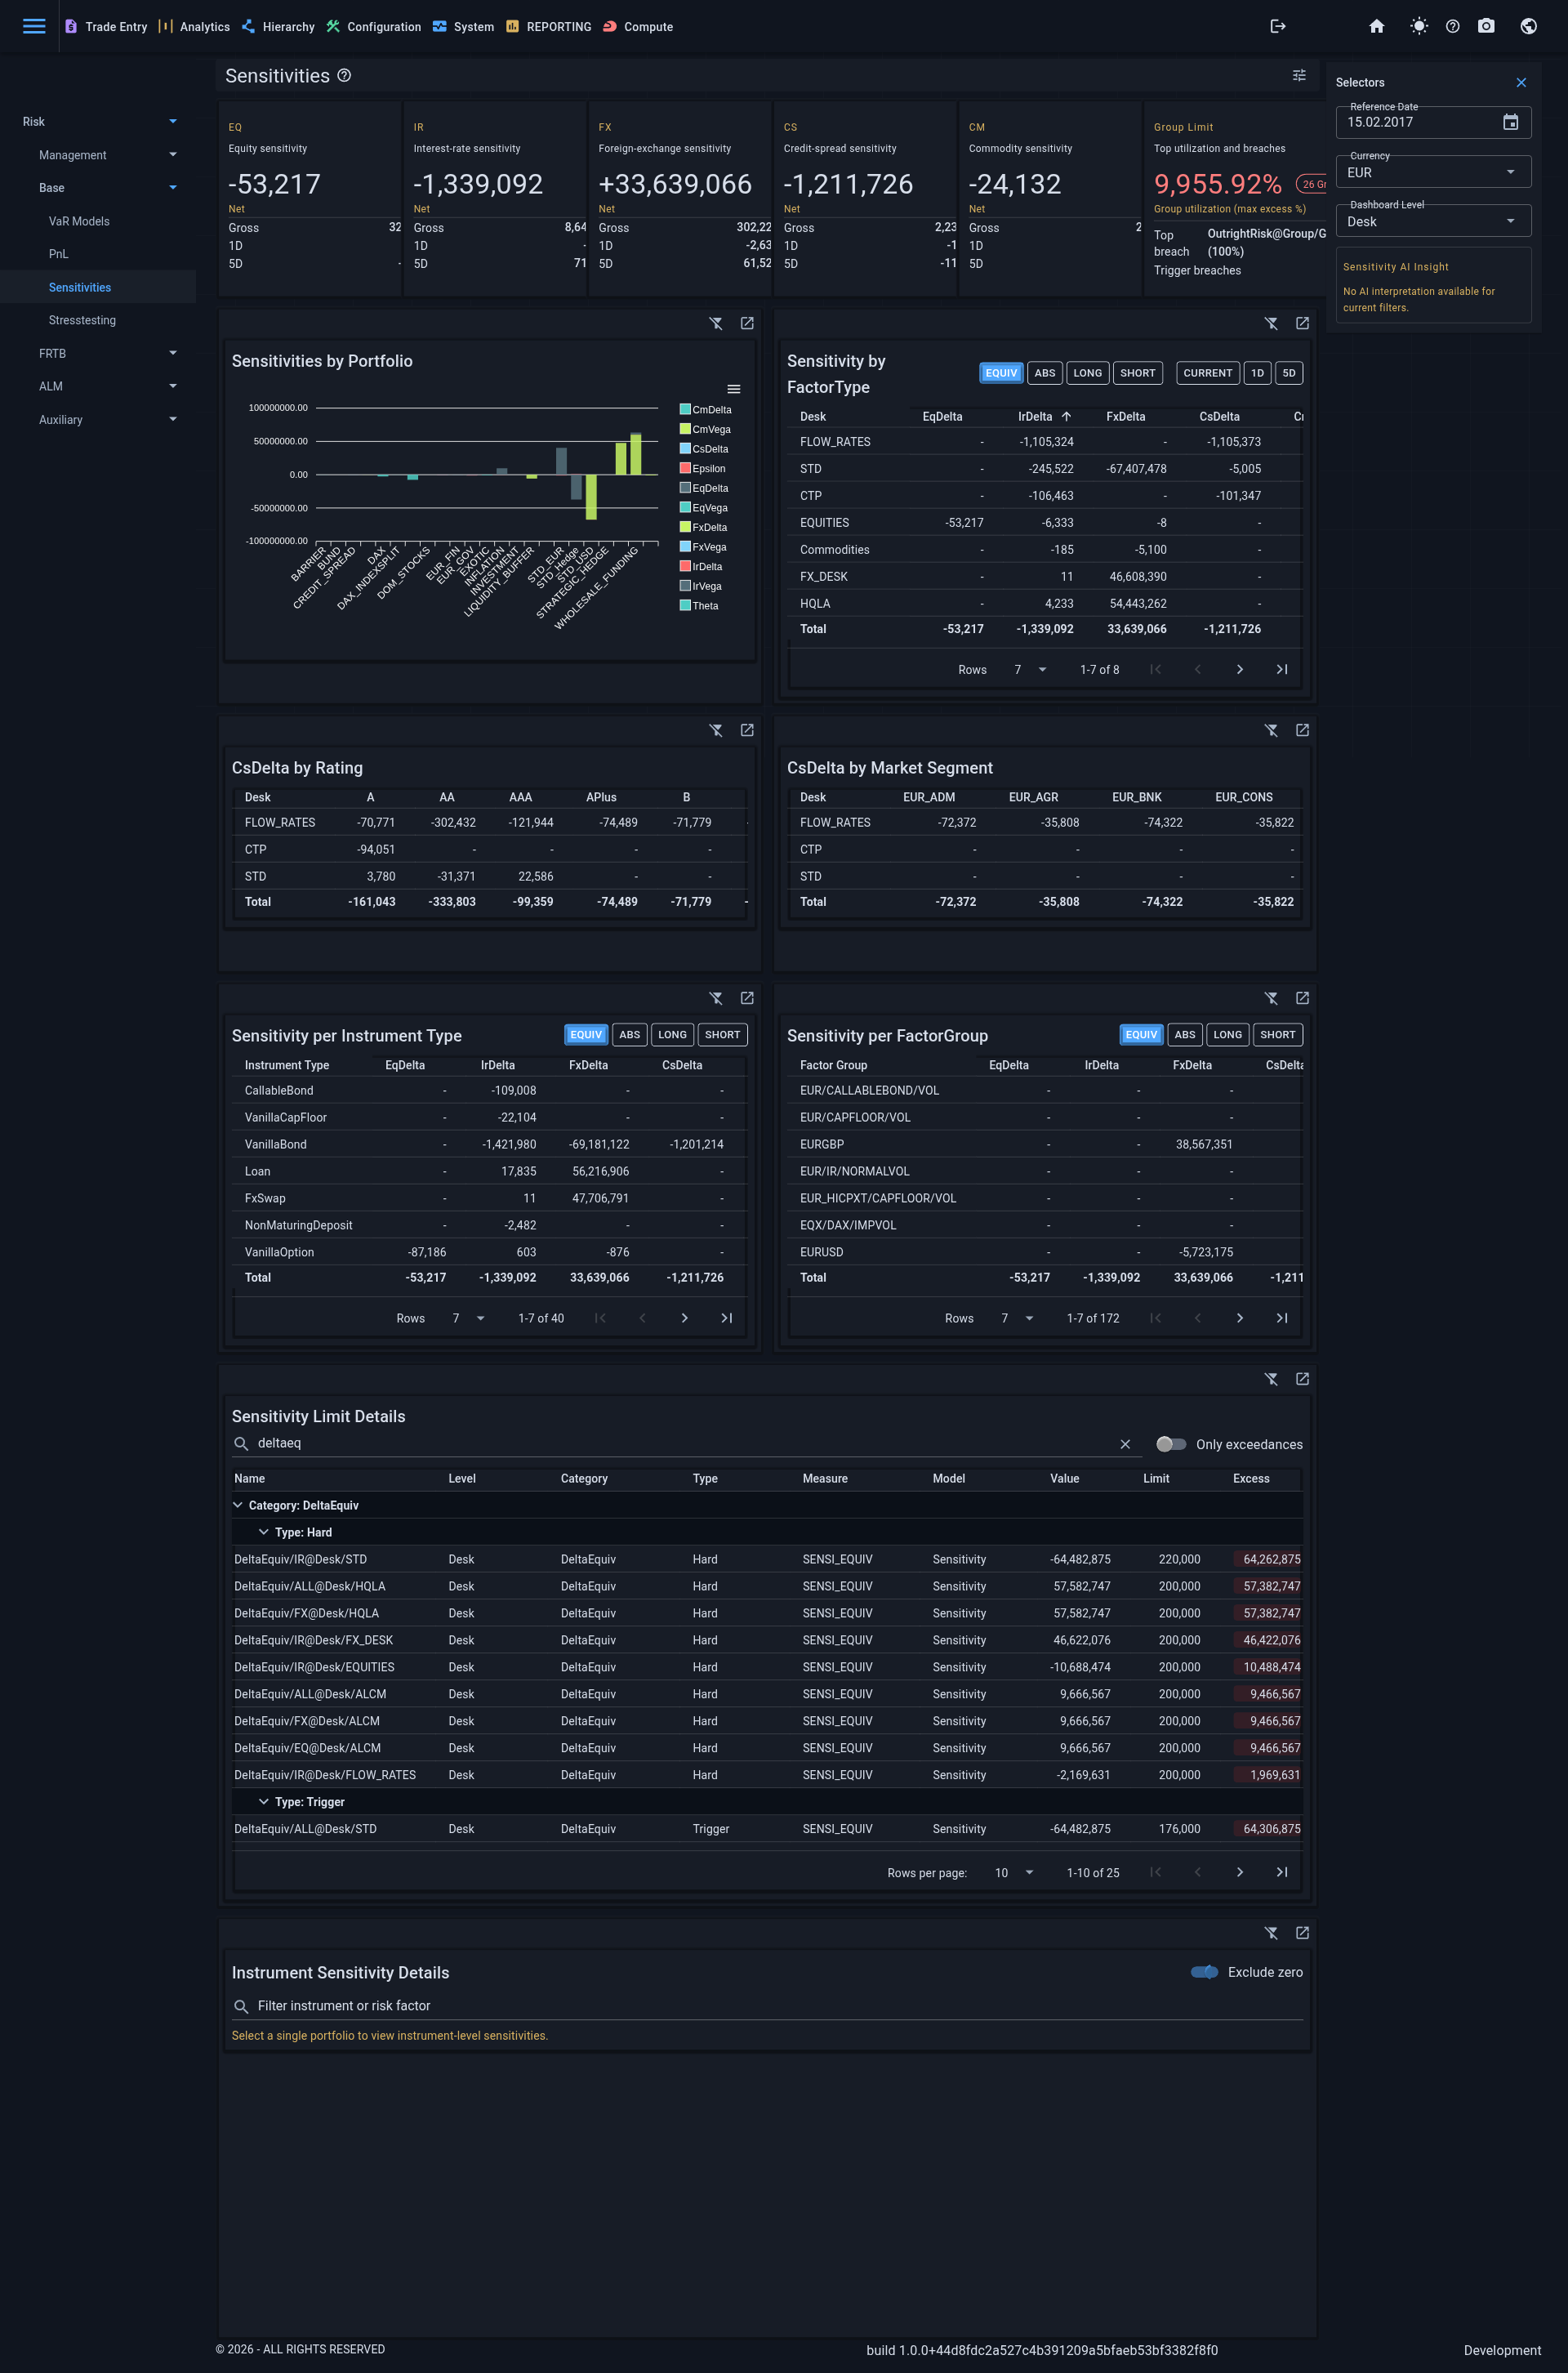Click help icon next to Sensitivities title
The height and width of the screenshot is (2373, 1568).
[x=344, y=75]
